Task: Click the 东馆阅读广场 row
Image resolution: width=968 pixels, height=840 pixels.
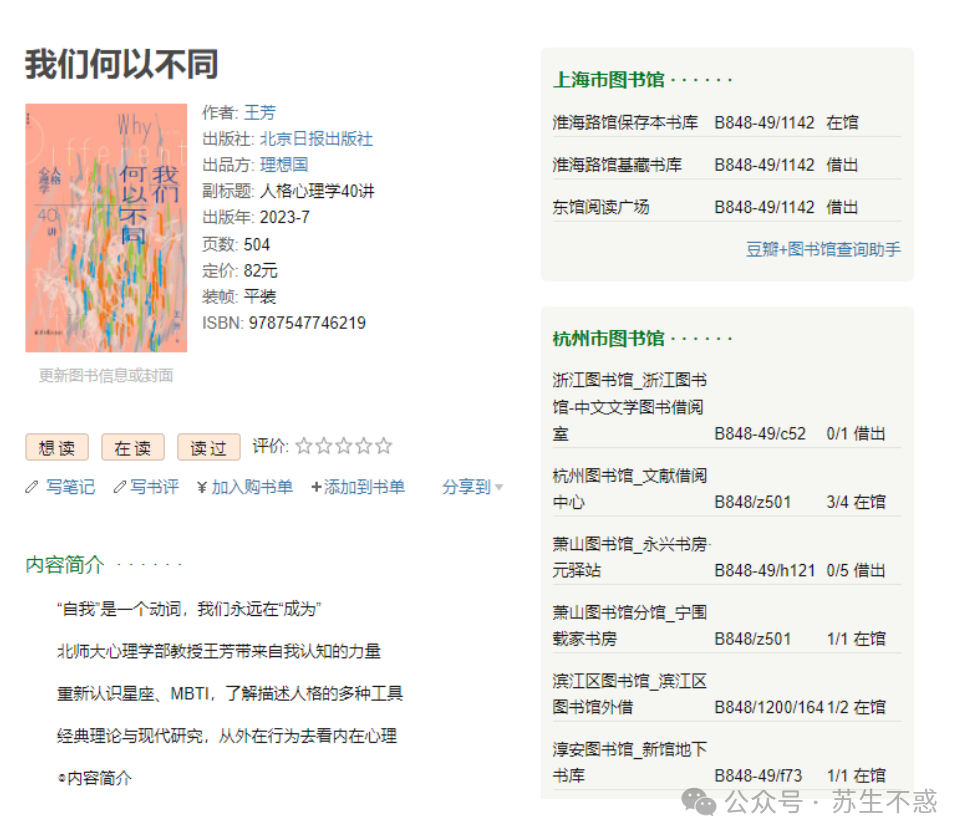Action: [727, 207]
